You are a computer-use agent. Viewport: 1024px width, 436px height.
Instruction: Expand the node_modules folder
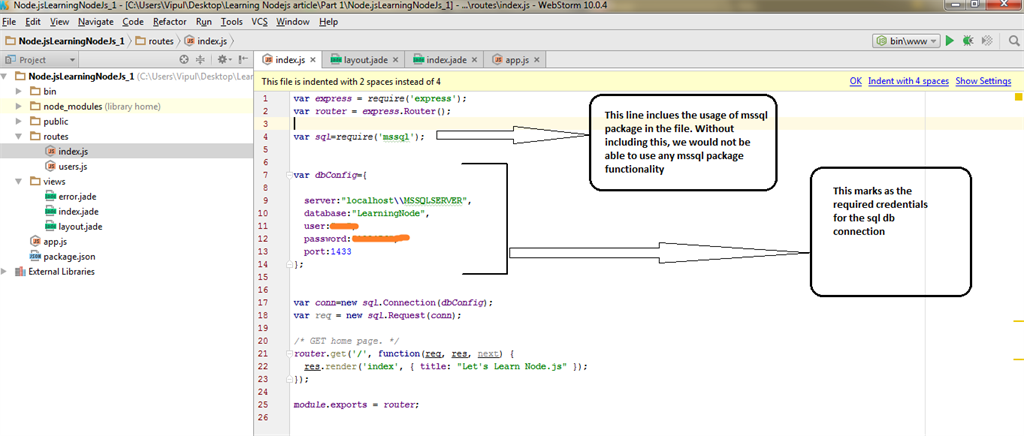coord(19,106)
